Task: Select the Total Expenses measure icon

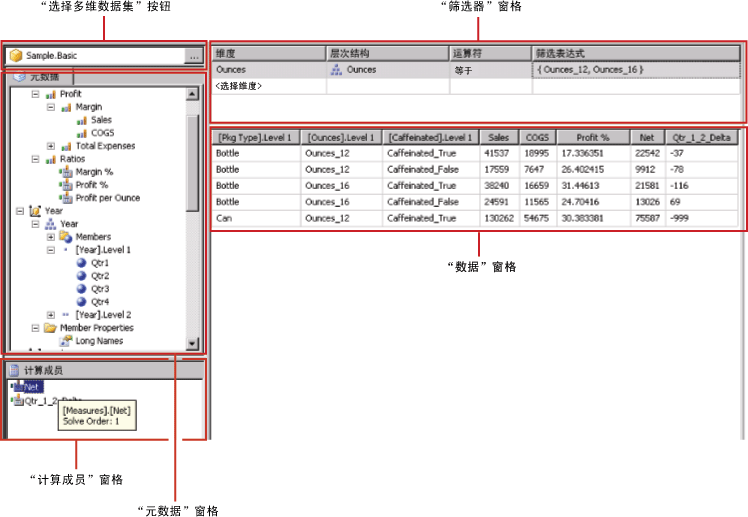Action: click(66, 146)
